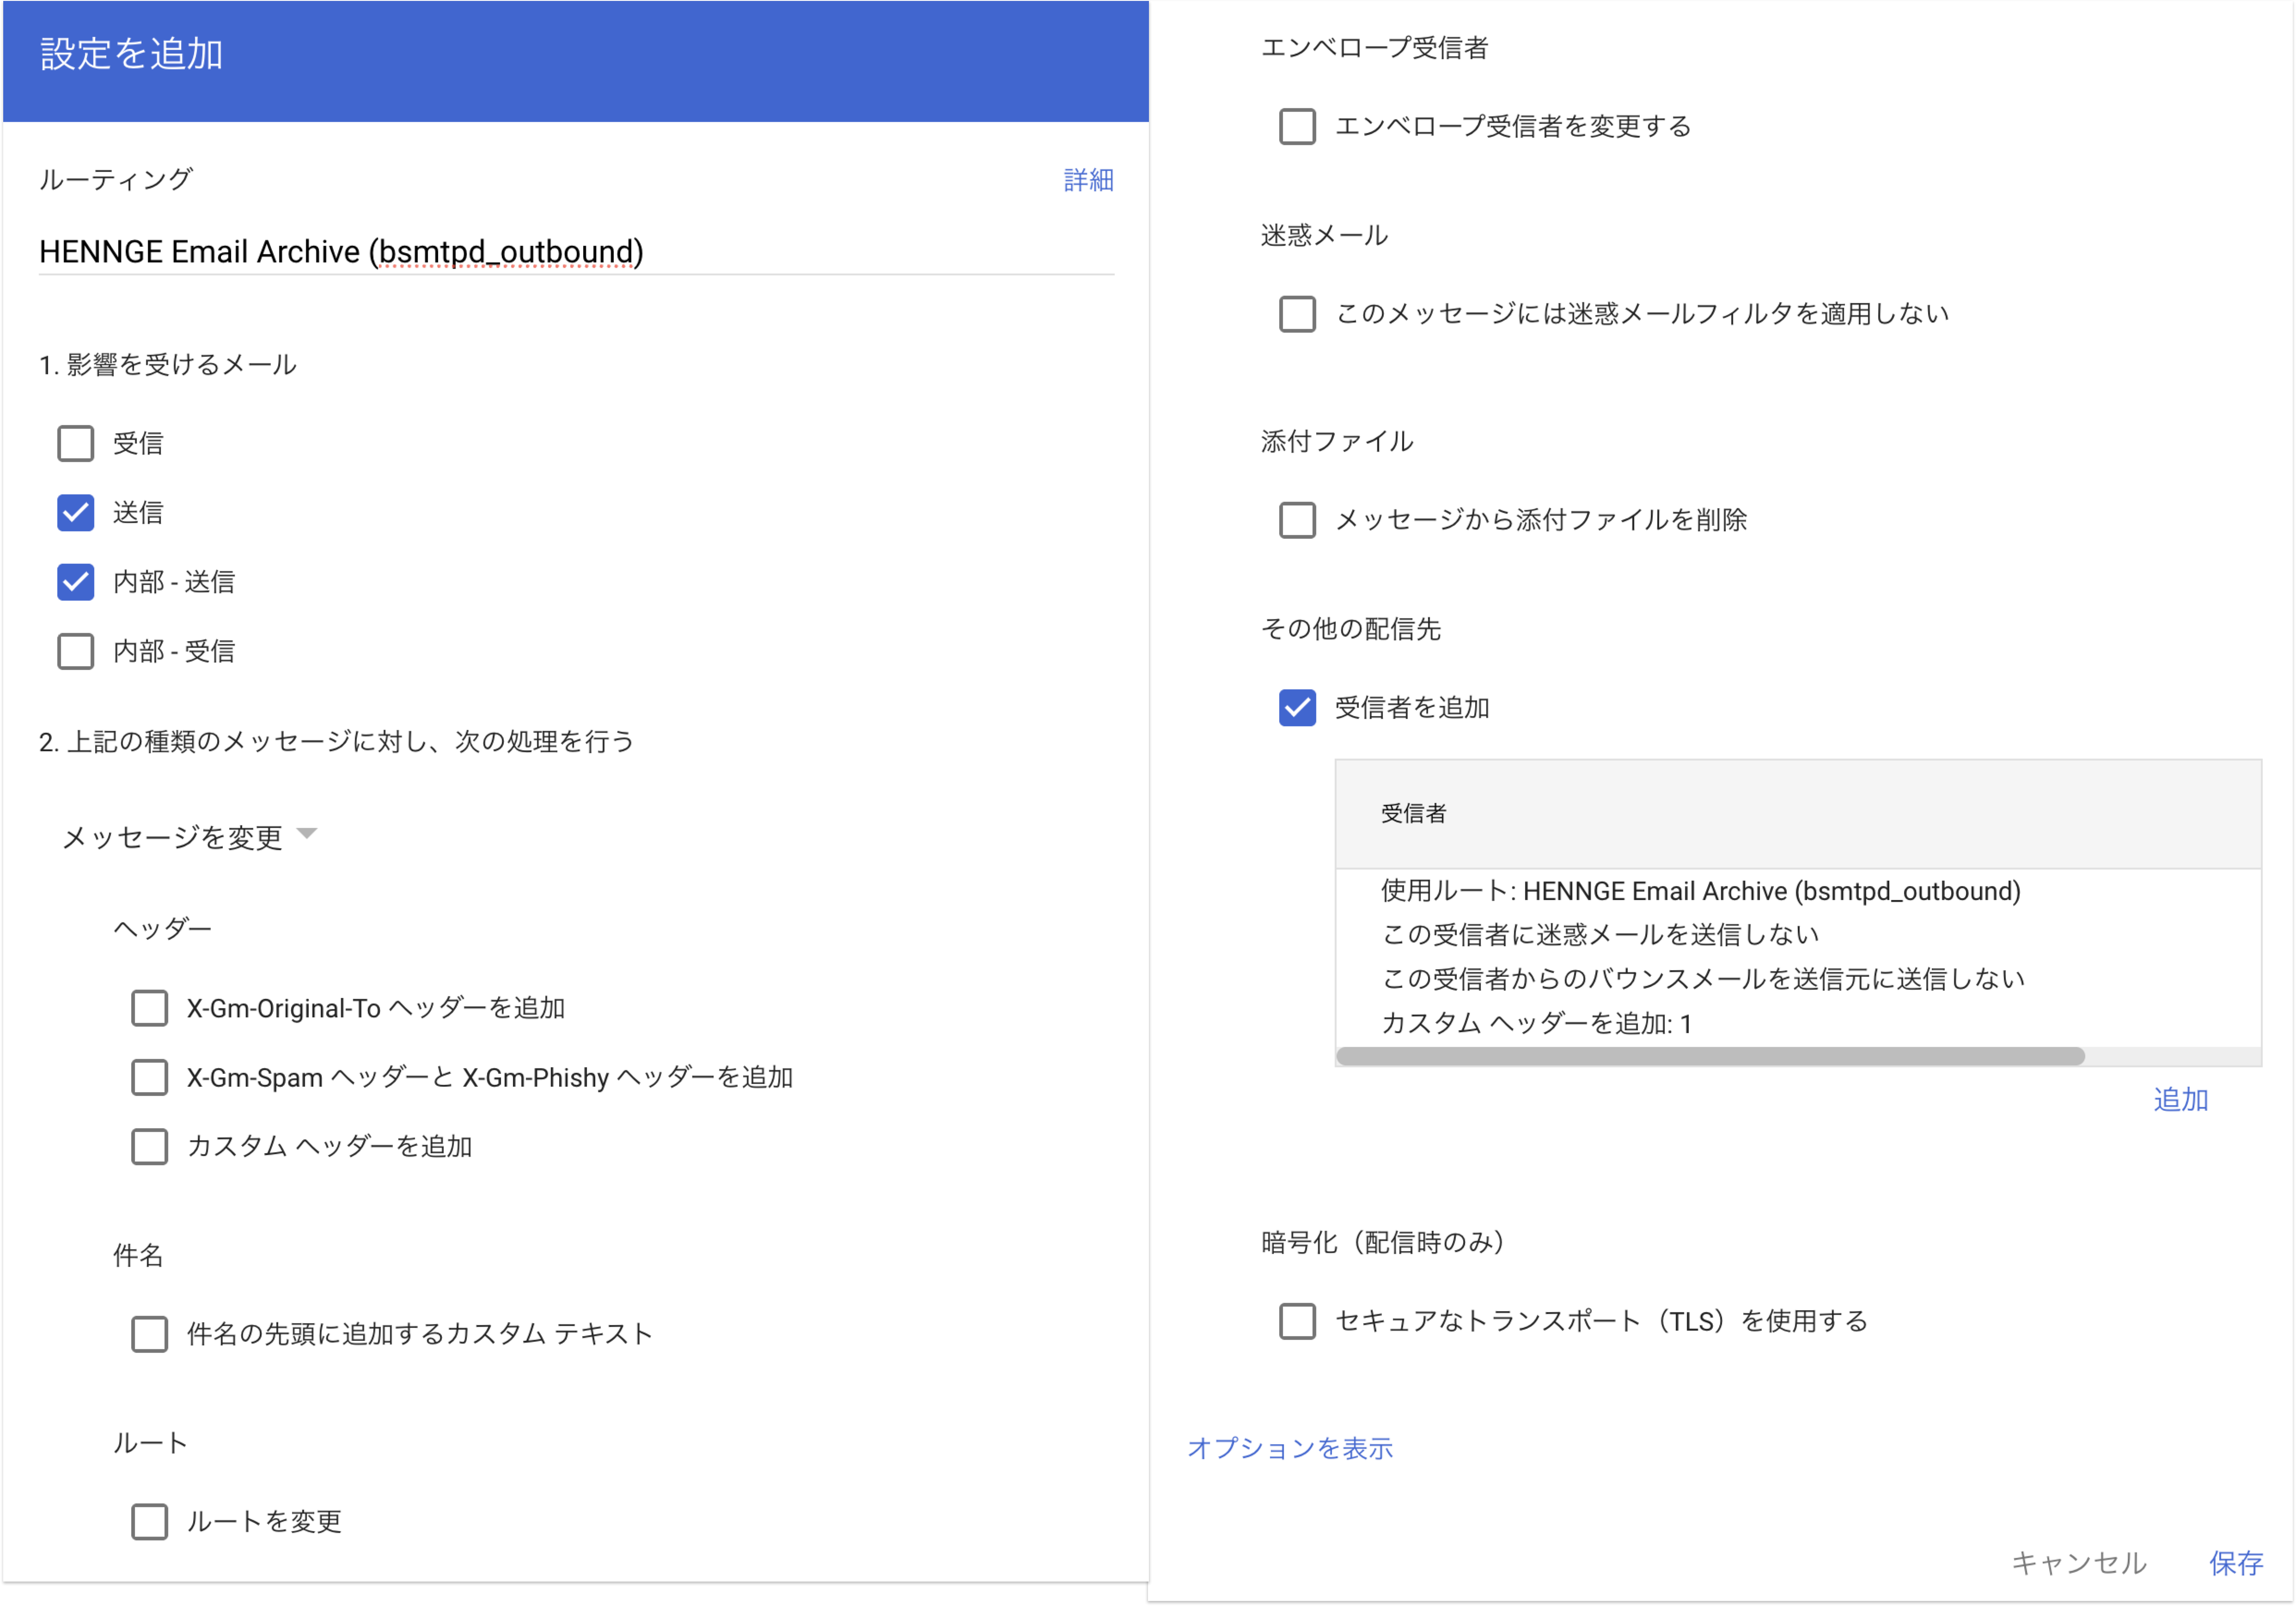Click オプションを表示 link
The image size is (2296, 1606).
coord(1290,1449)
